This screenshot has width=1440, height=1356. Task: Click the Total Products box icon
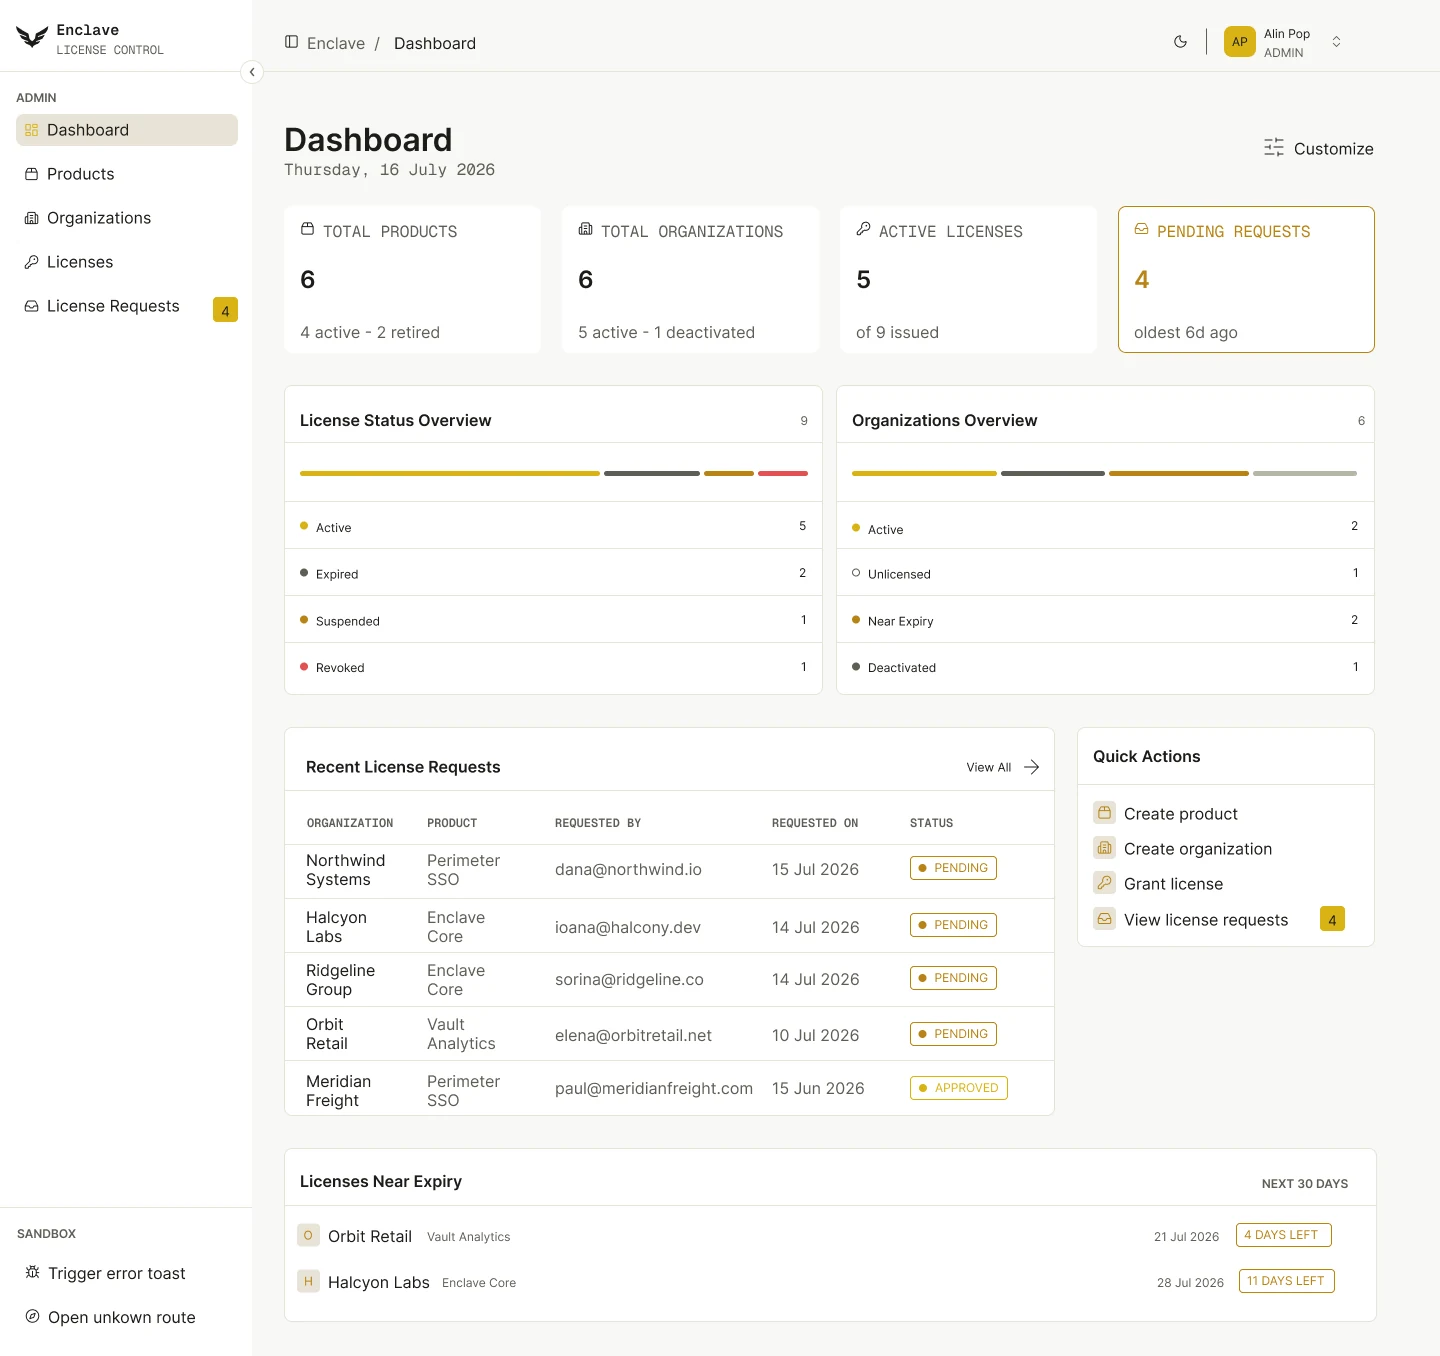pos(308,229)
